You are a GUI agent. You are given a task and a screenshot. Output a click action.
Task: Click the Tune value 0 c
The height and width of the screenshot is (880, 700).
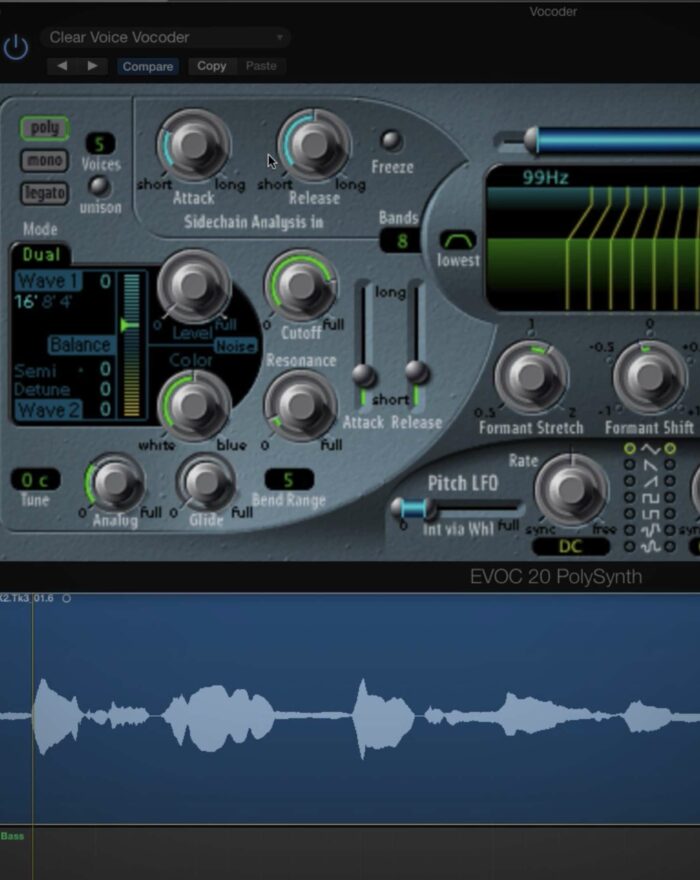(x=35, y=480)
